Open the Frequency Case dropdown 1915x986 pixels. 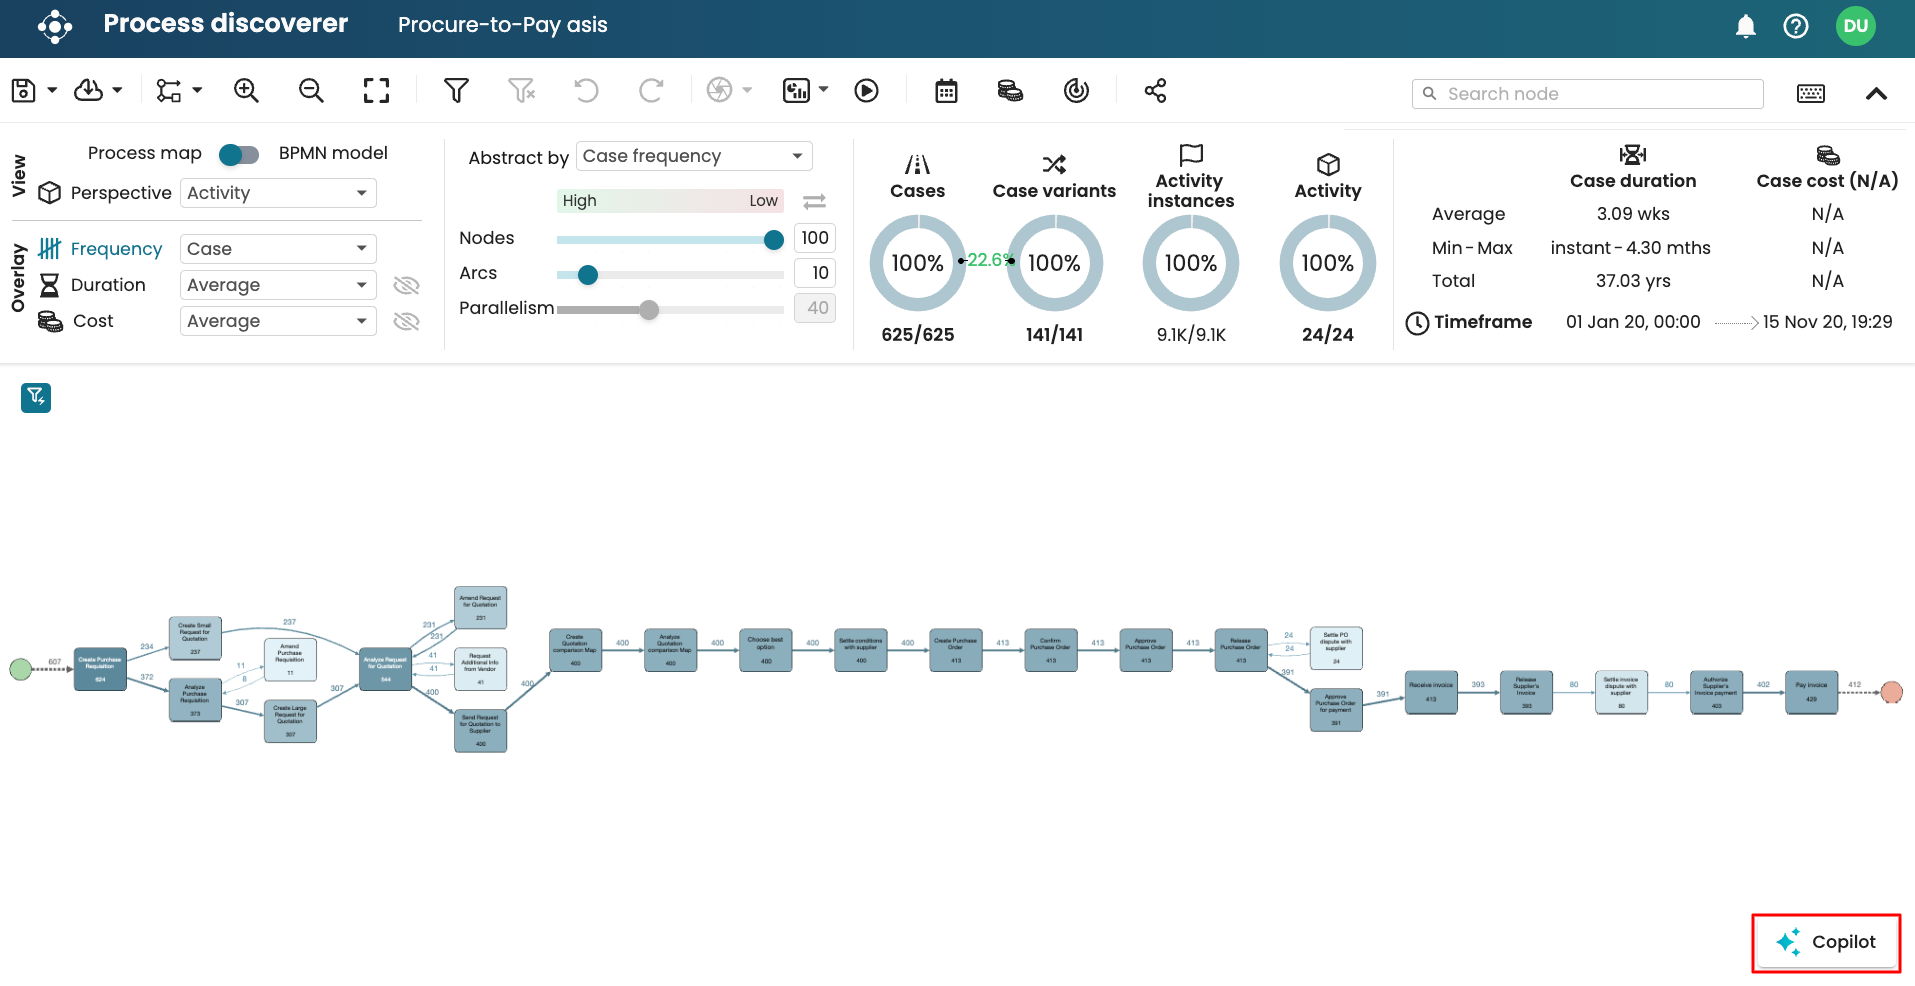tap(278, 249)
